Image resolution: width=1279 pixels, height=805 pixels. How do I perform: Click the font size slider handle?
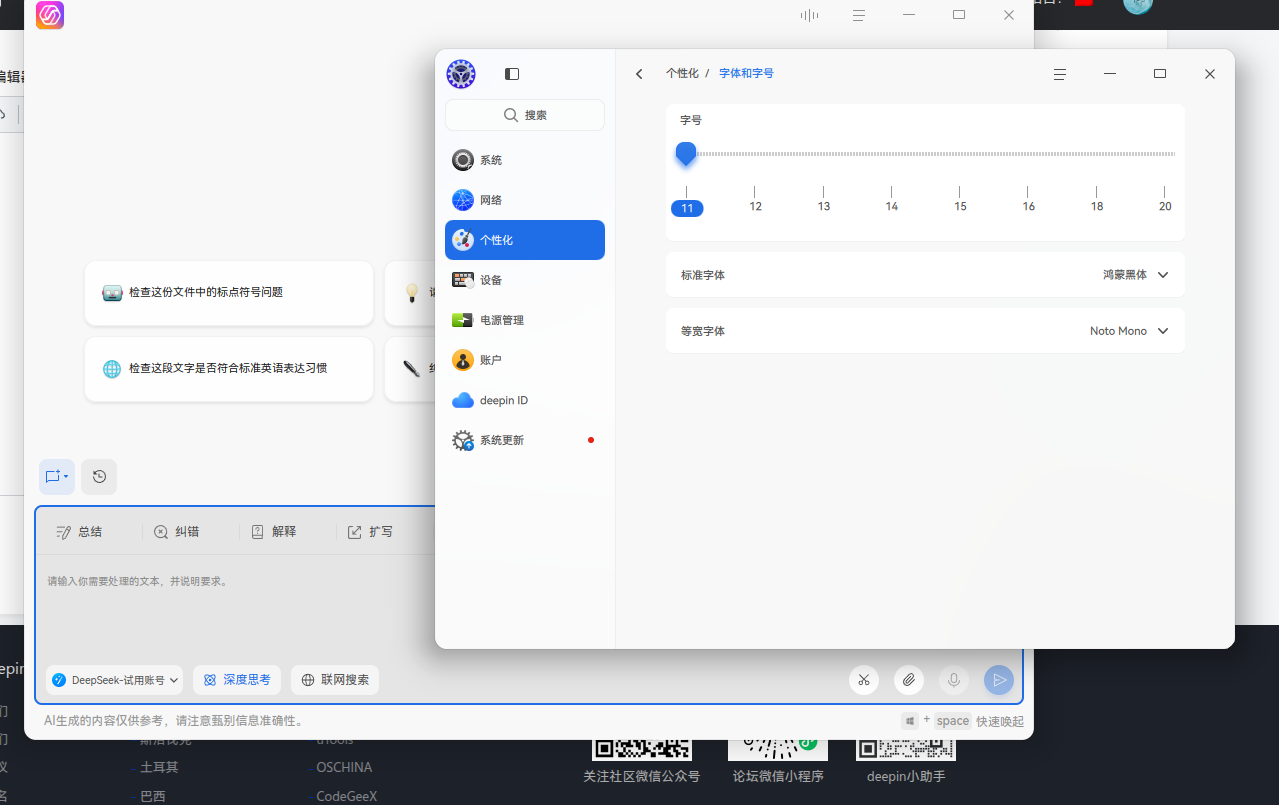click(686, 154)
